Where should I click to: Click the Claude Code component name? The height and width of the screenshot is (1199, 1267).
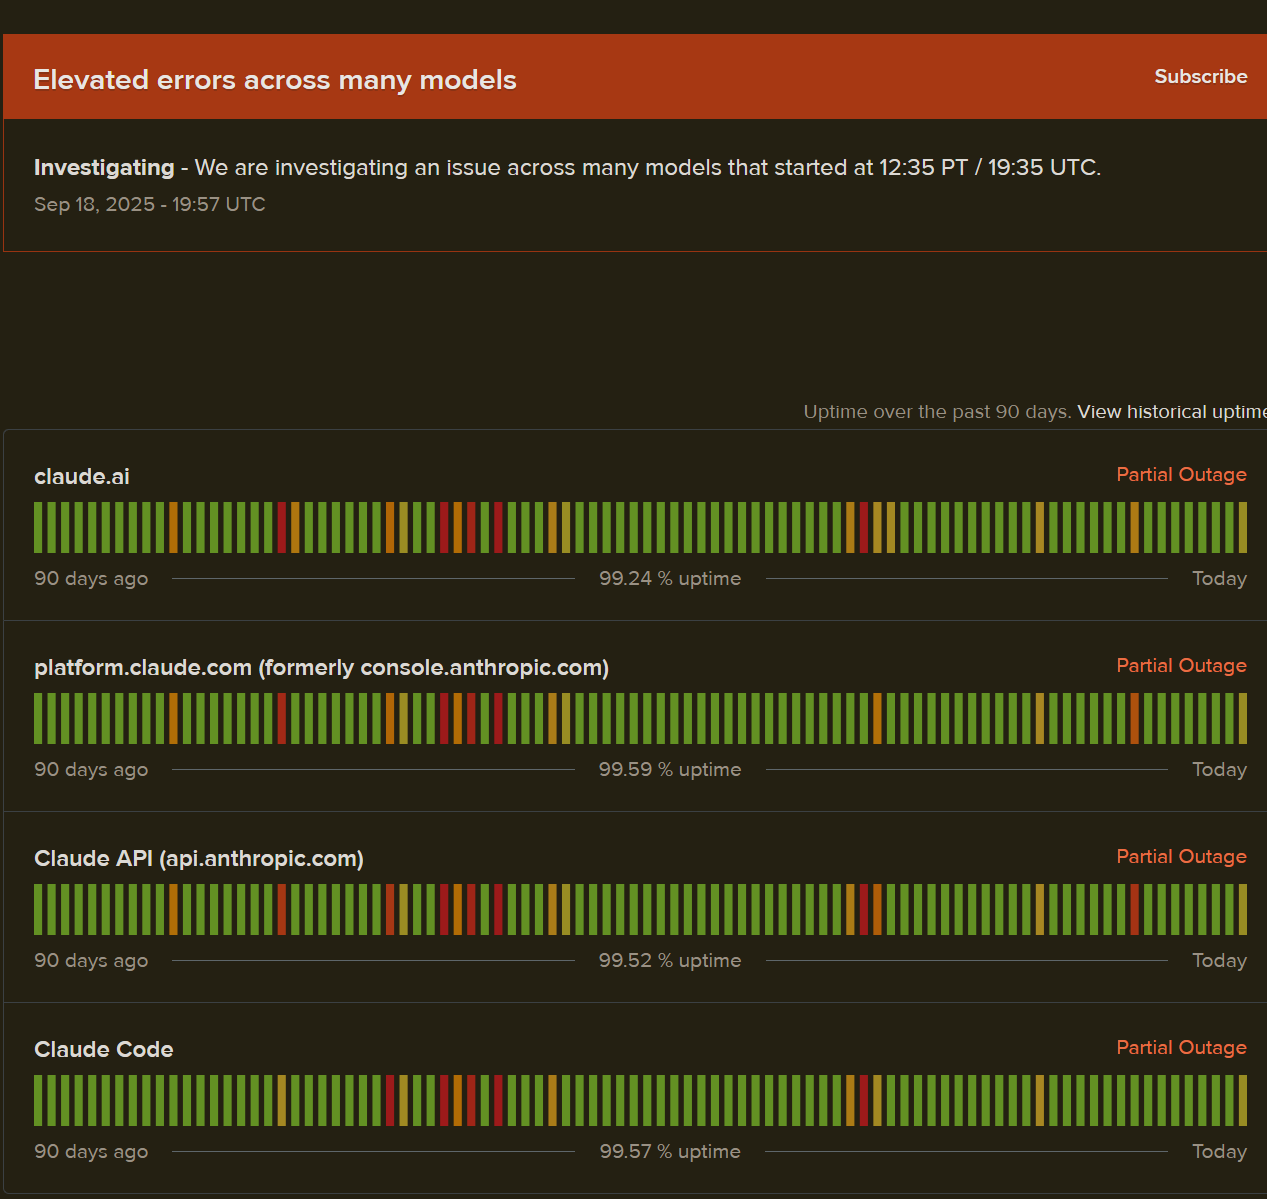point(104,1049)
